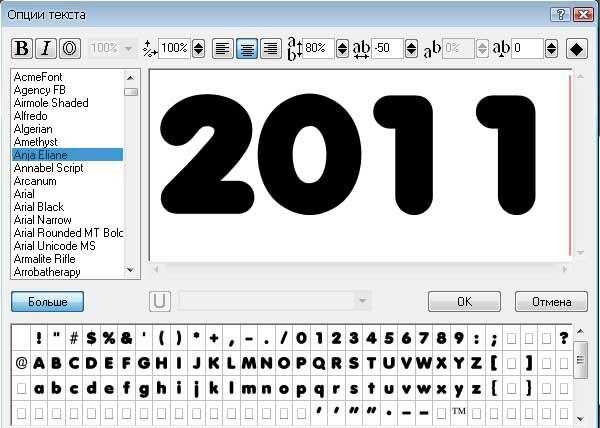Image resolution: width=600 pixels, height=428 pixels.
Task: Click the font list scrollbar thumb
Action: click(131, 92)
